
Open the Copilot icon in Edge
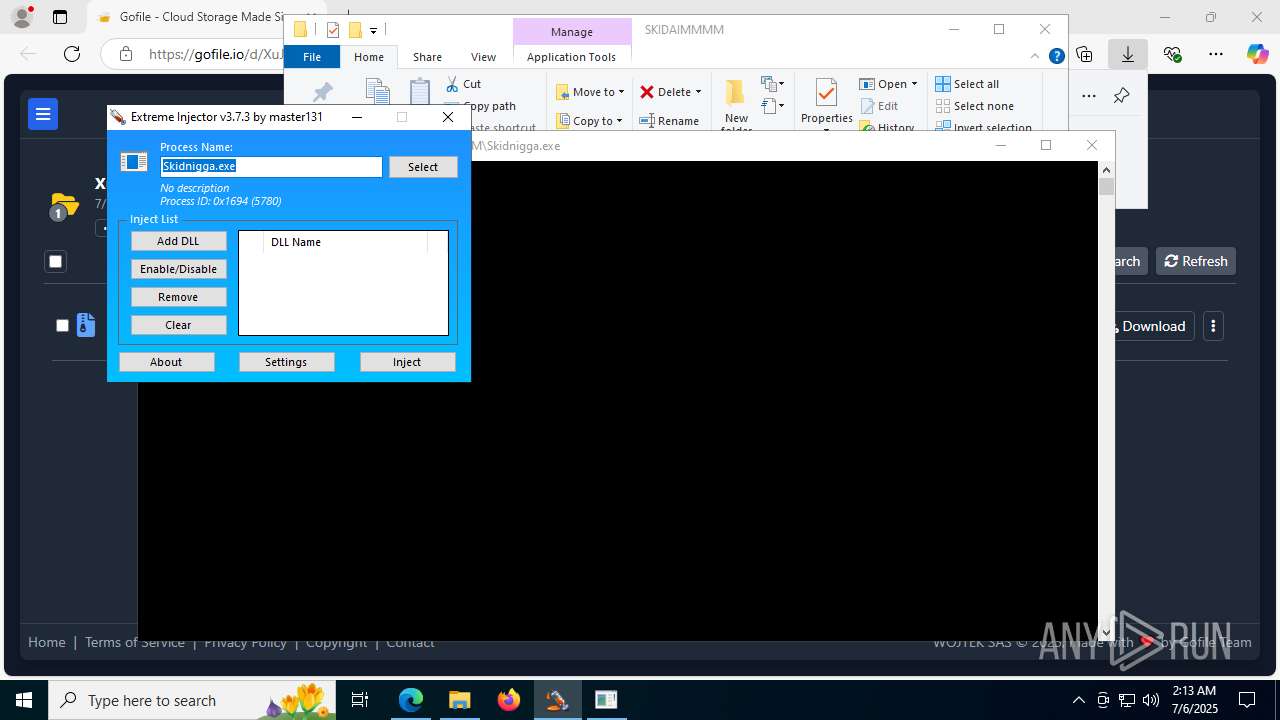click(1258, 54)
